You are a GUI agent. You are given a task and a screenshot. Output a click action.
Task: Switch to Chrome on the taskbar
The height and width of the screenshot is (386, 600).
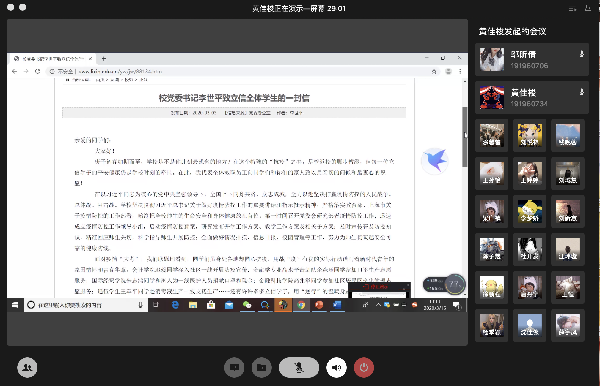tap(301, 305)
